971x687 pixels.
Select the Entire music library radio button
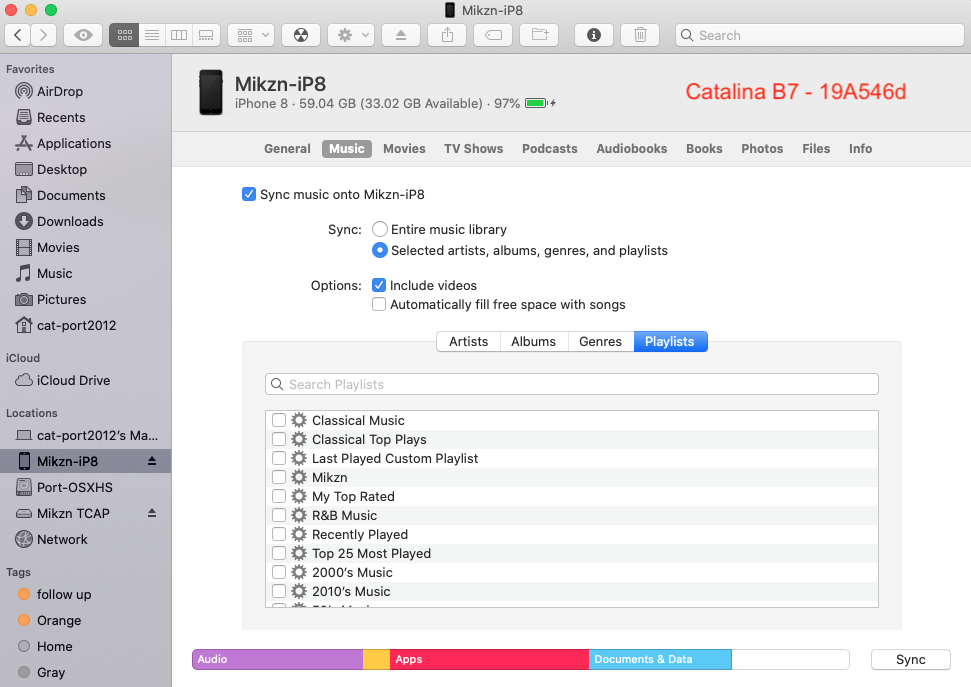tap(380, 229)
